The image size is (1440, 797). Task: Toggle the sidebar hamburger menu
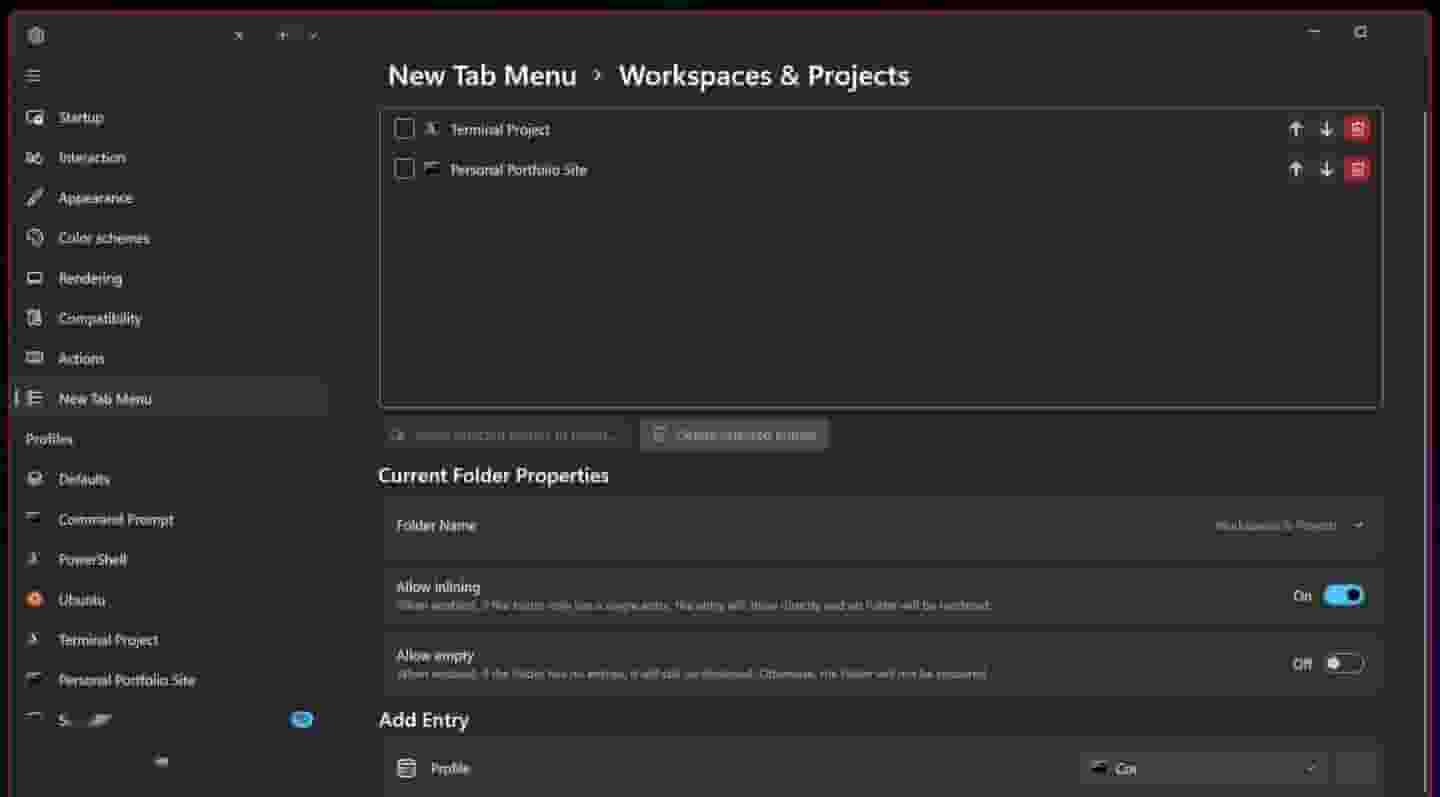[33, 76]
